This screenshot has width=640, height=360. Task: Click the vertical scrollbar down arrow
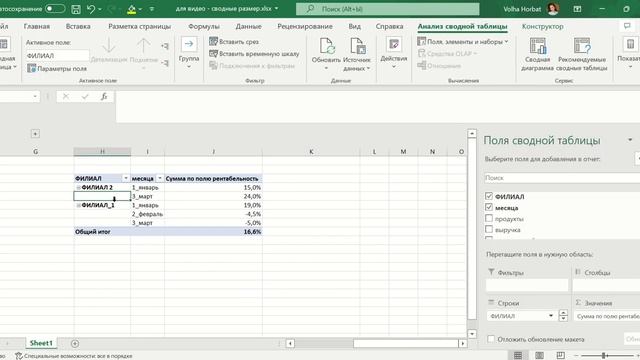click(472, 334)
